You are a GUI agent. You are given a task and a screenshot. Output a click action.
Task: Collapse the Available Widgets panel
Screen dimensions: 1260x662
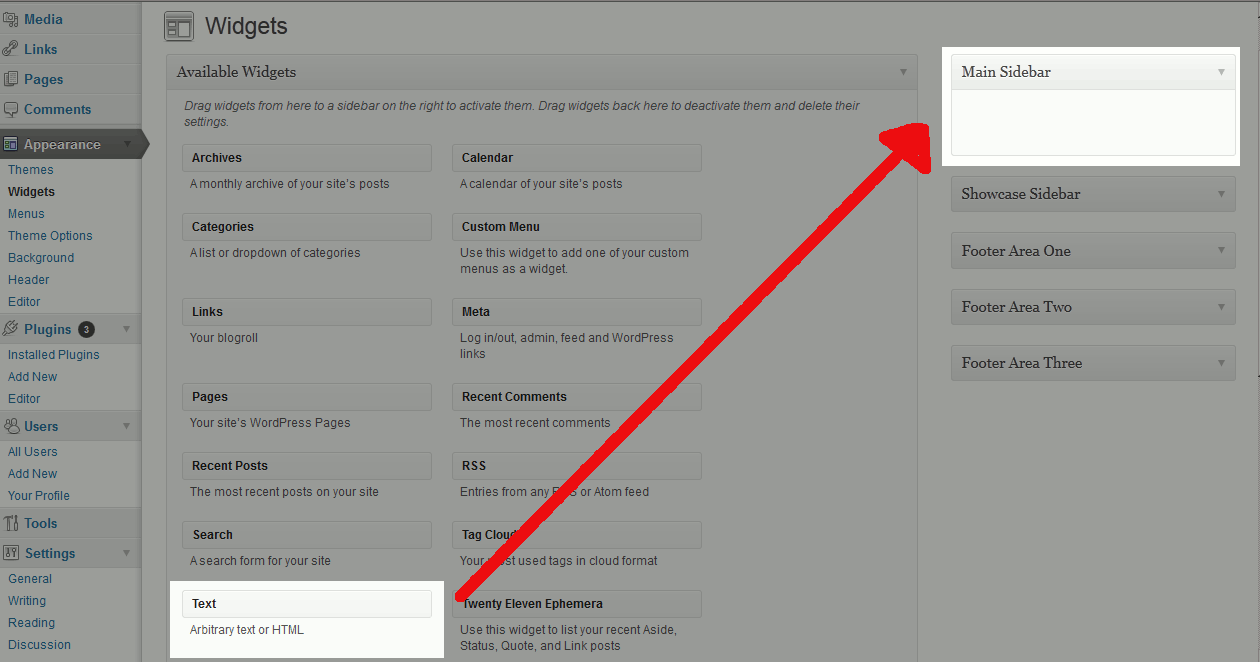click(x=902, y=71)
